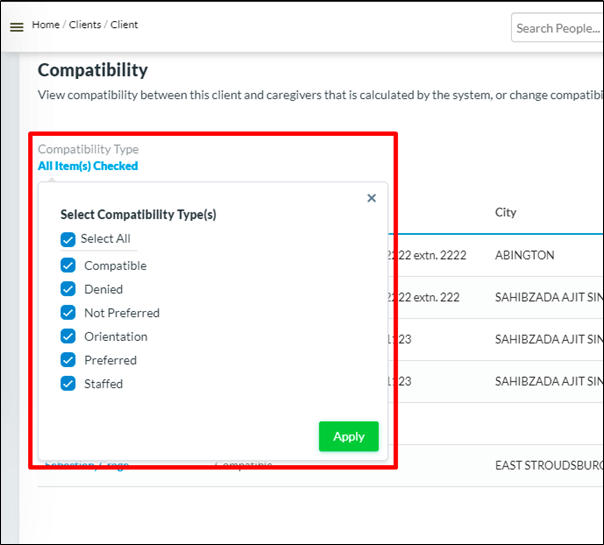Uncheck the Select All checkbox

[x=68, y=239]
